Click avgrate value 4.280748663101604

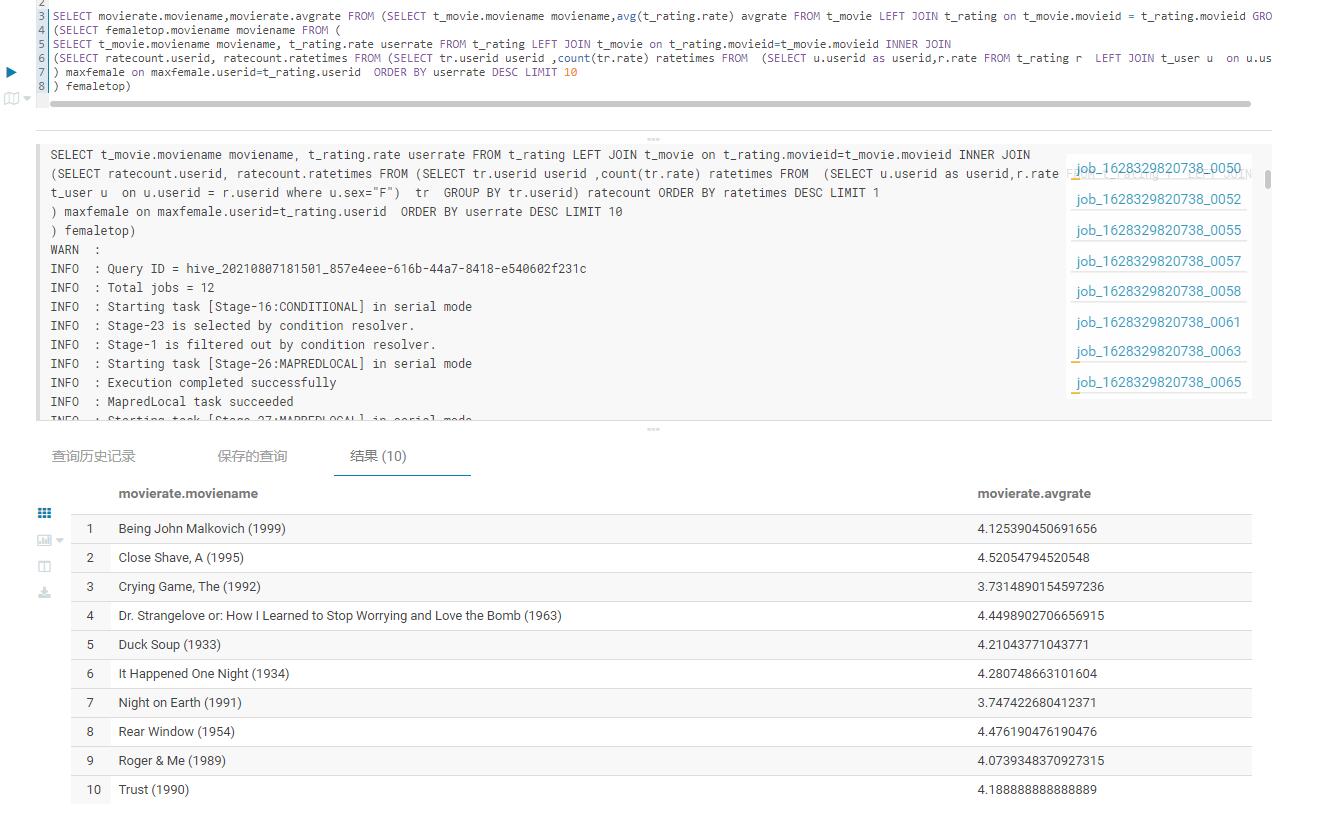(x=1037, y=673)
